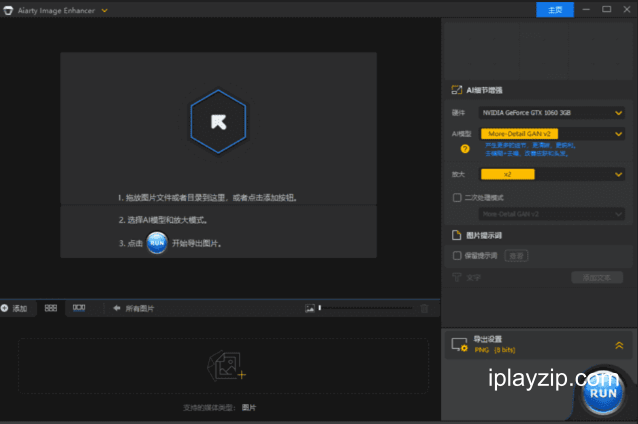Enable the 二次处理模式 checkbox

[457, 198]
